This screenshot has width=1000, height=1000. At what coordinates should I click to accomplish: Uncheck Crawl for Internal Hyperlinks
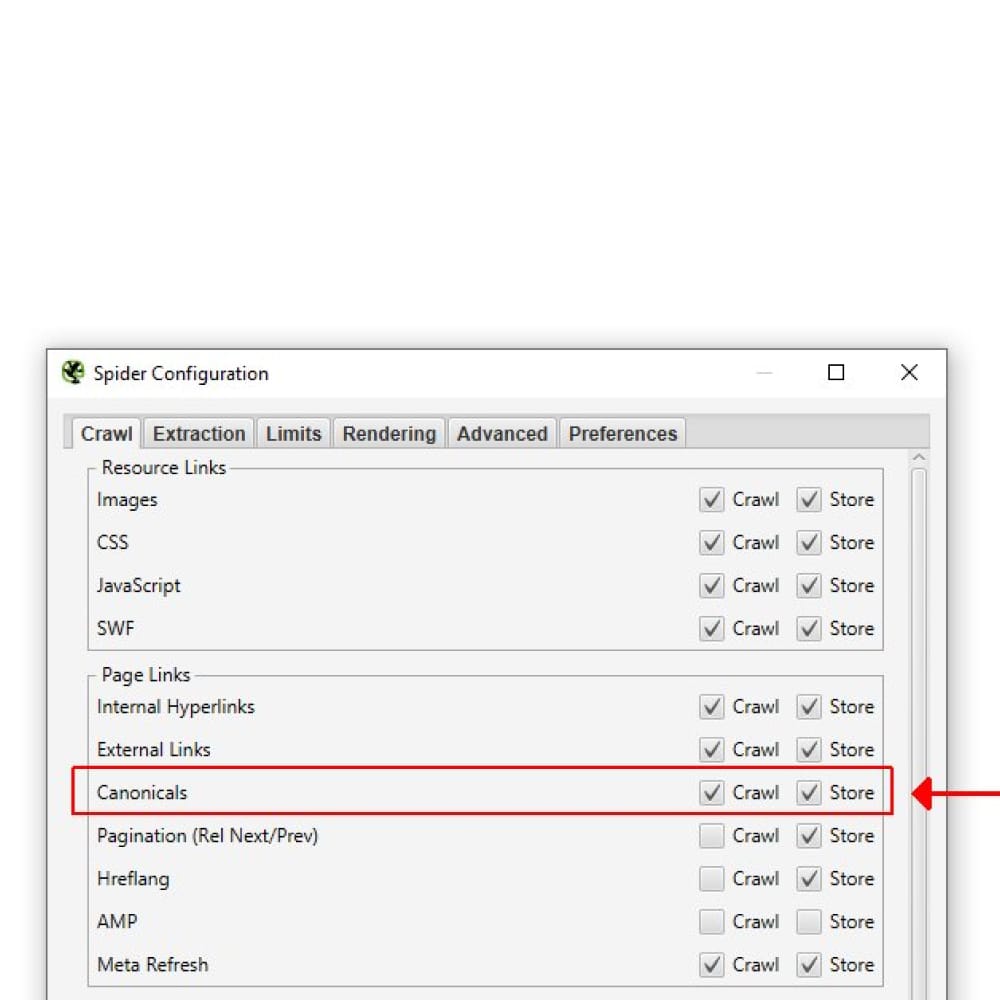click(711, 706)
